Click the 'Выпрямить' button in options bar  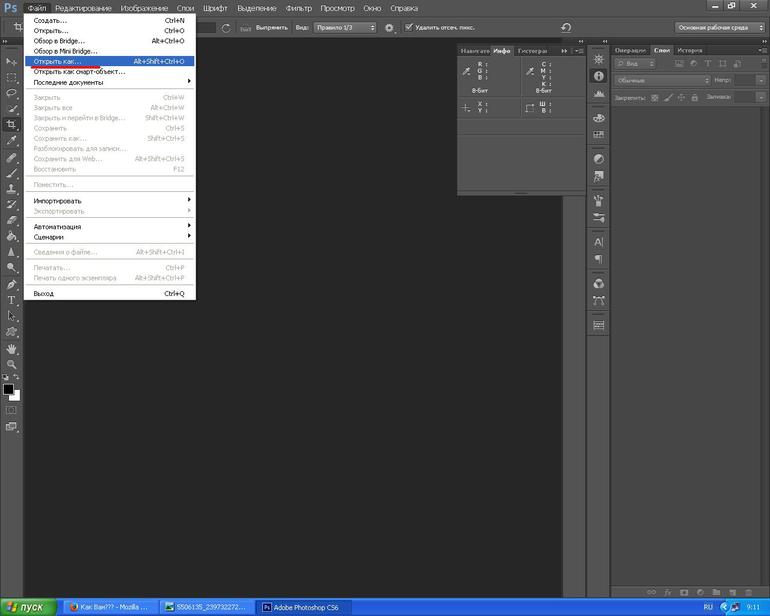coord(270,28)
